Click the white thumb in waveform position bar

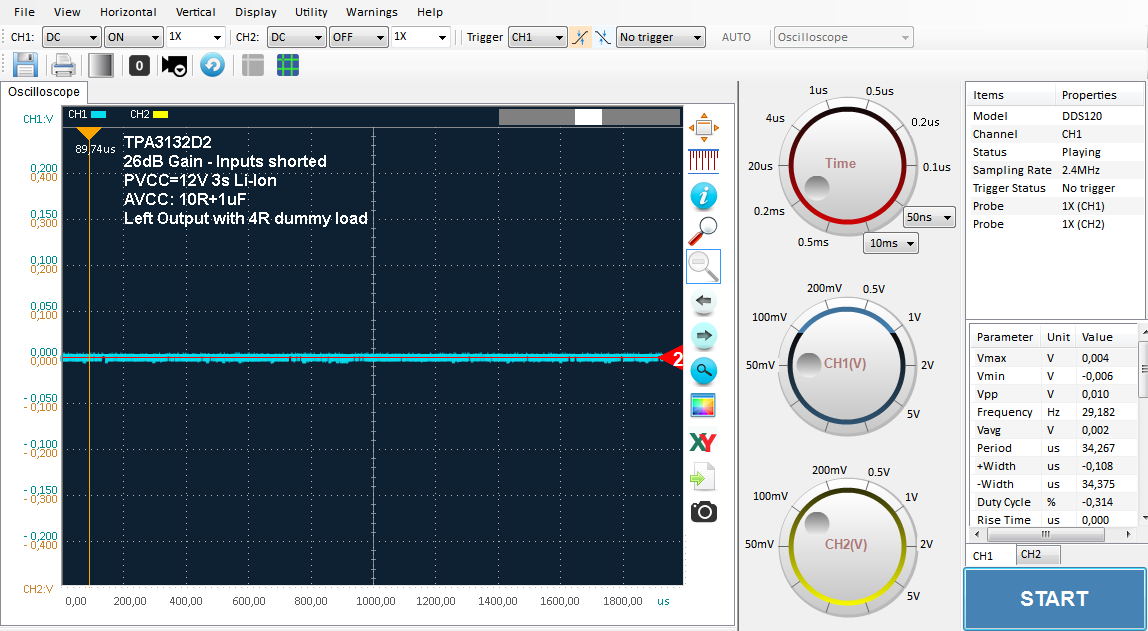pyautogui.click(x=588, y=116)
